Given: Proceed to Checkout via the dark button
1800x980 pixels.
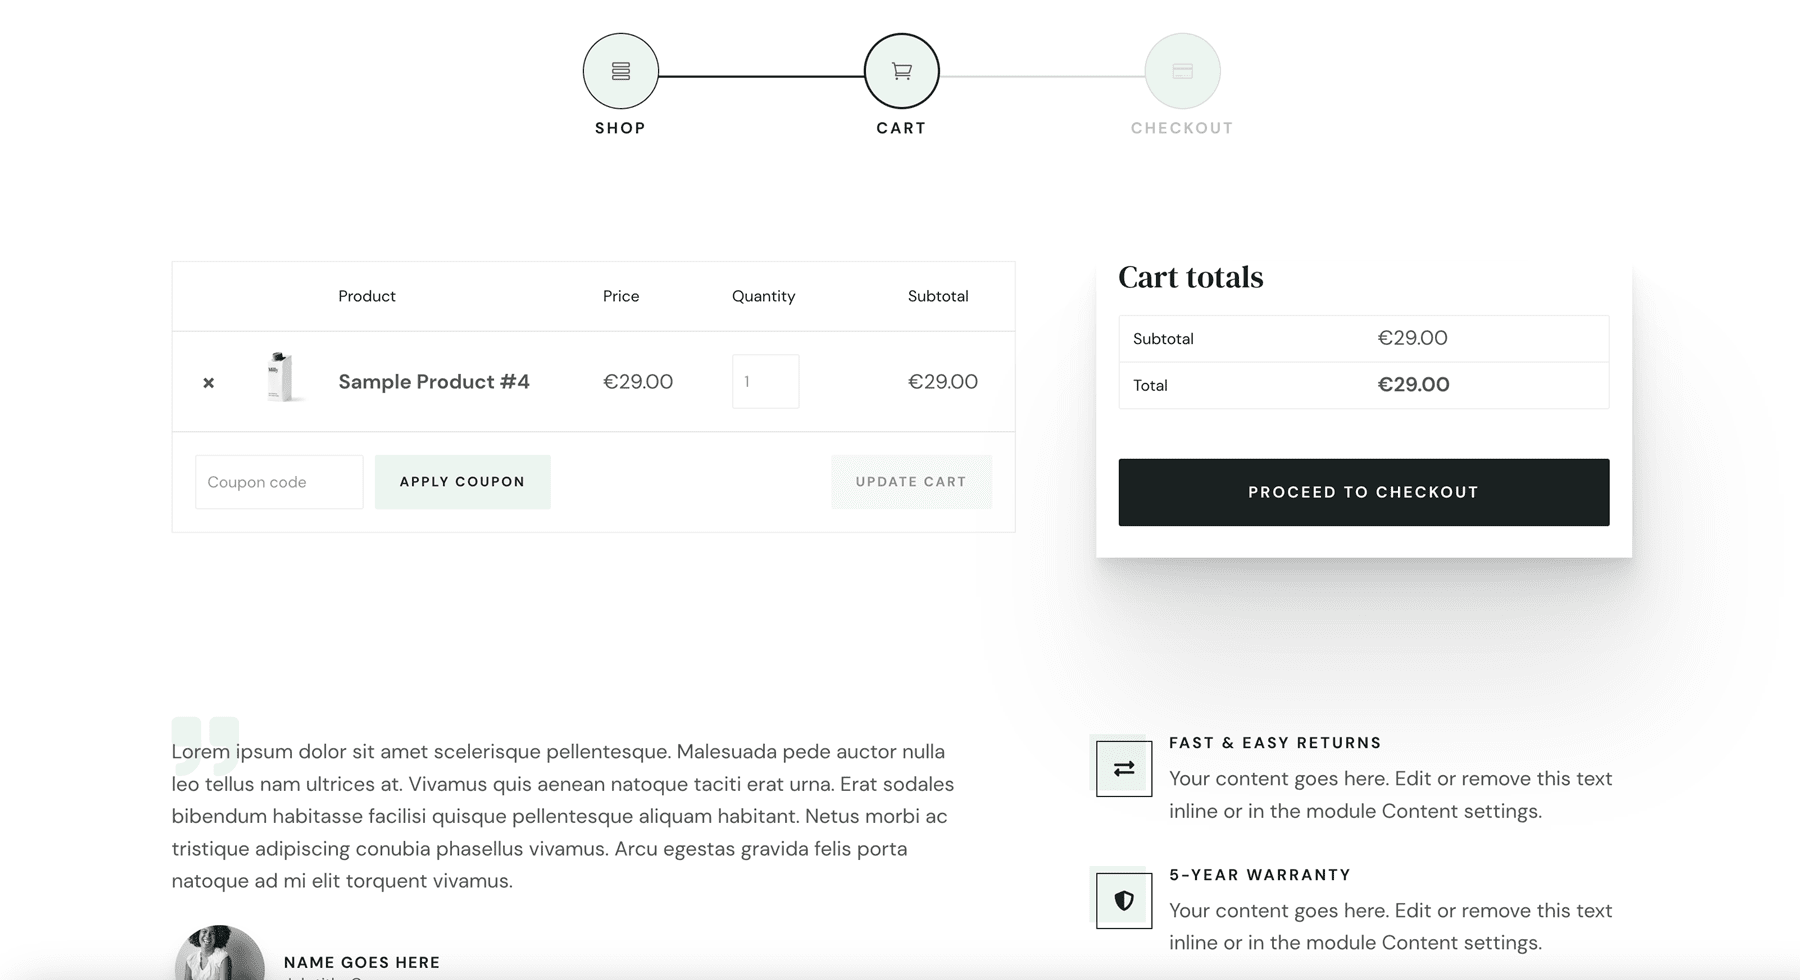Looking at the screenshot, I should (x=1363, y=492).
